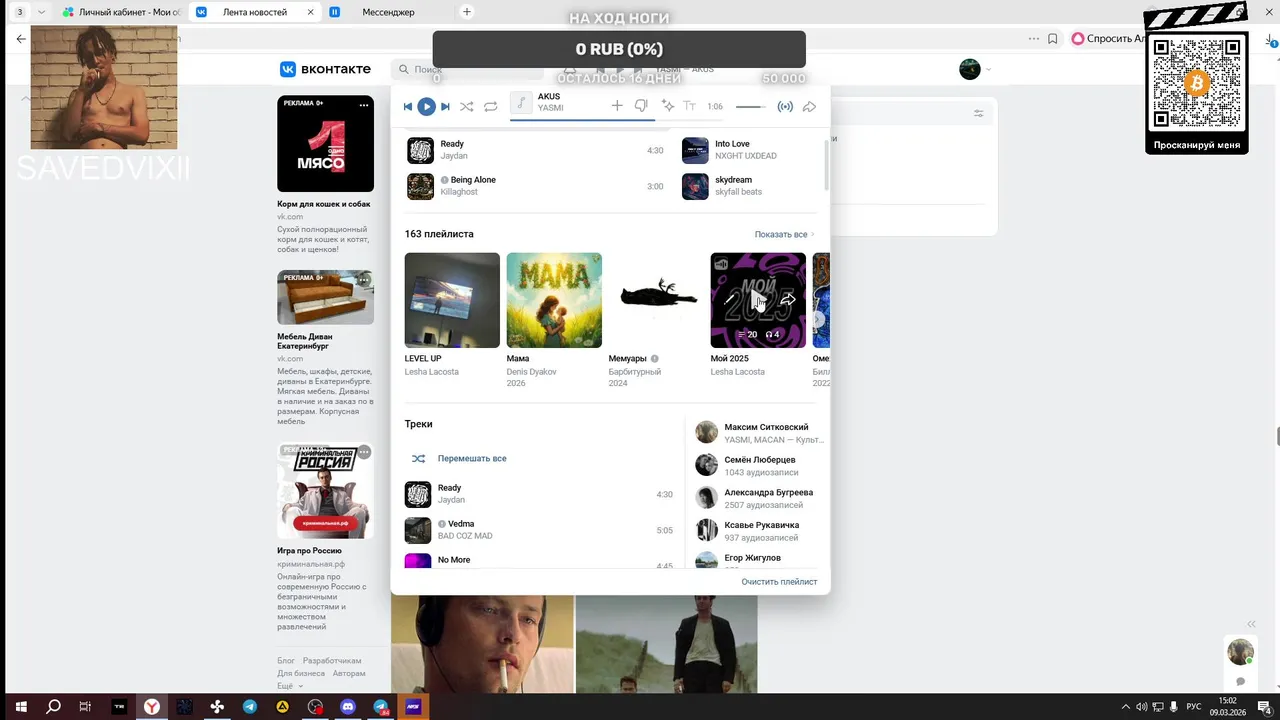Play the Into Love track
1280x720 pixels.
(695, 150)
